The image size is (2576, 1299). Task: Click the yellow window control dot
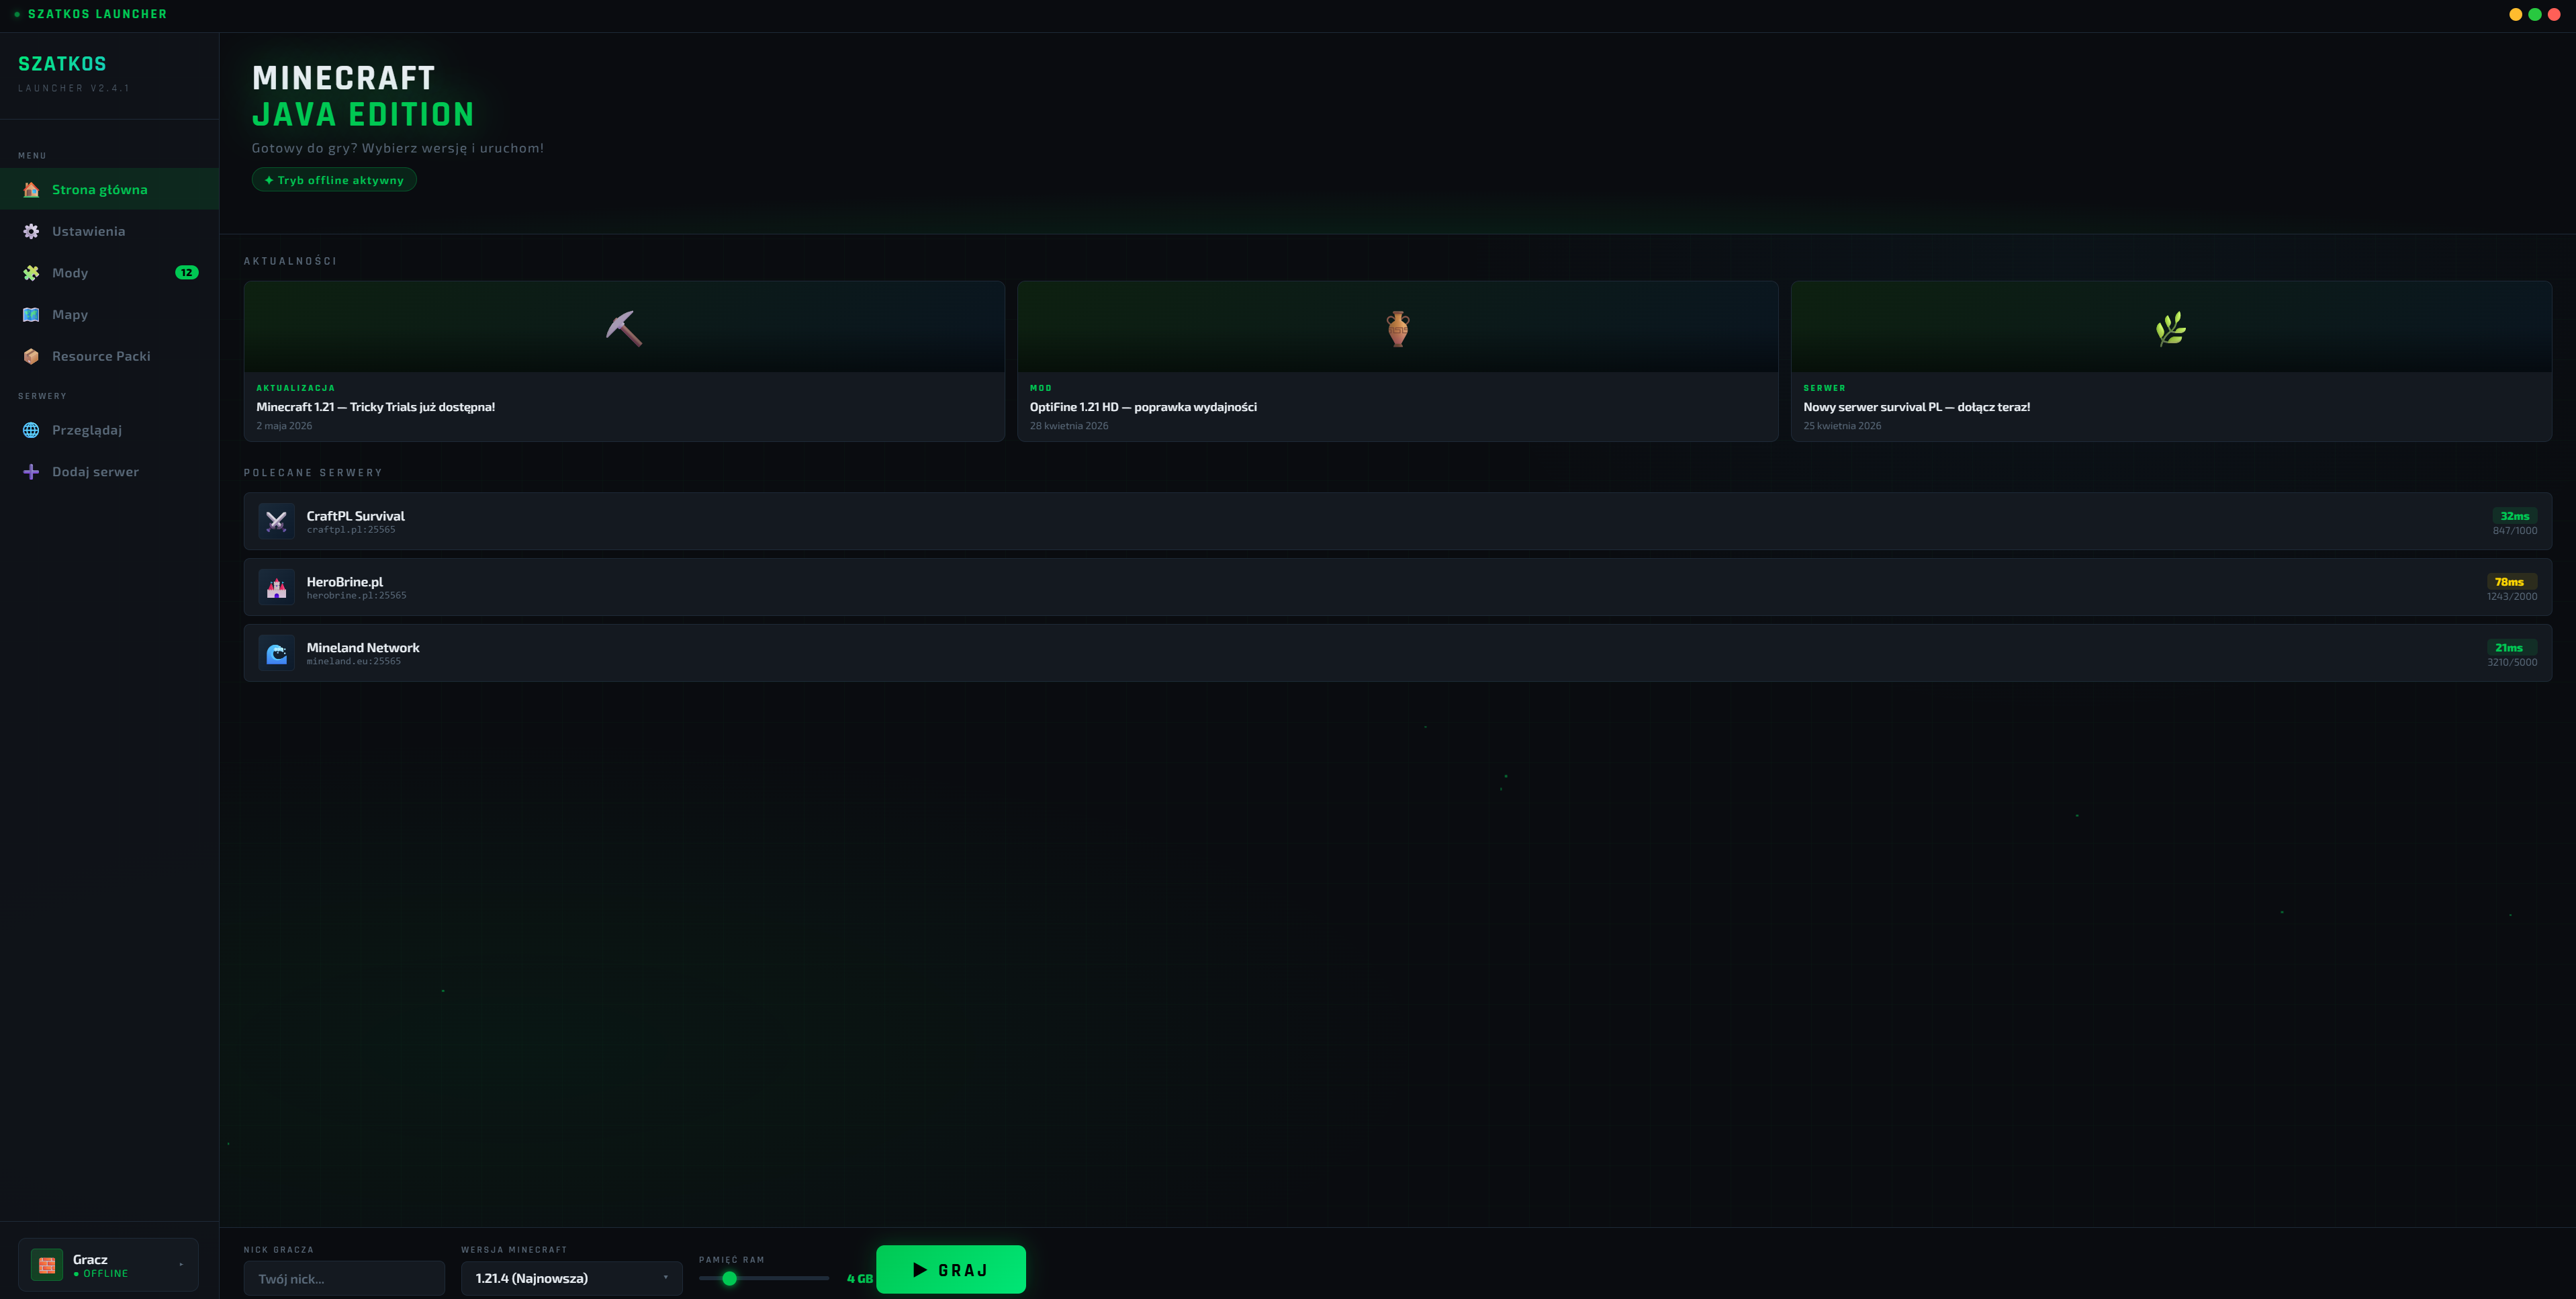coord(2515,14)
